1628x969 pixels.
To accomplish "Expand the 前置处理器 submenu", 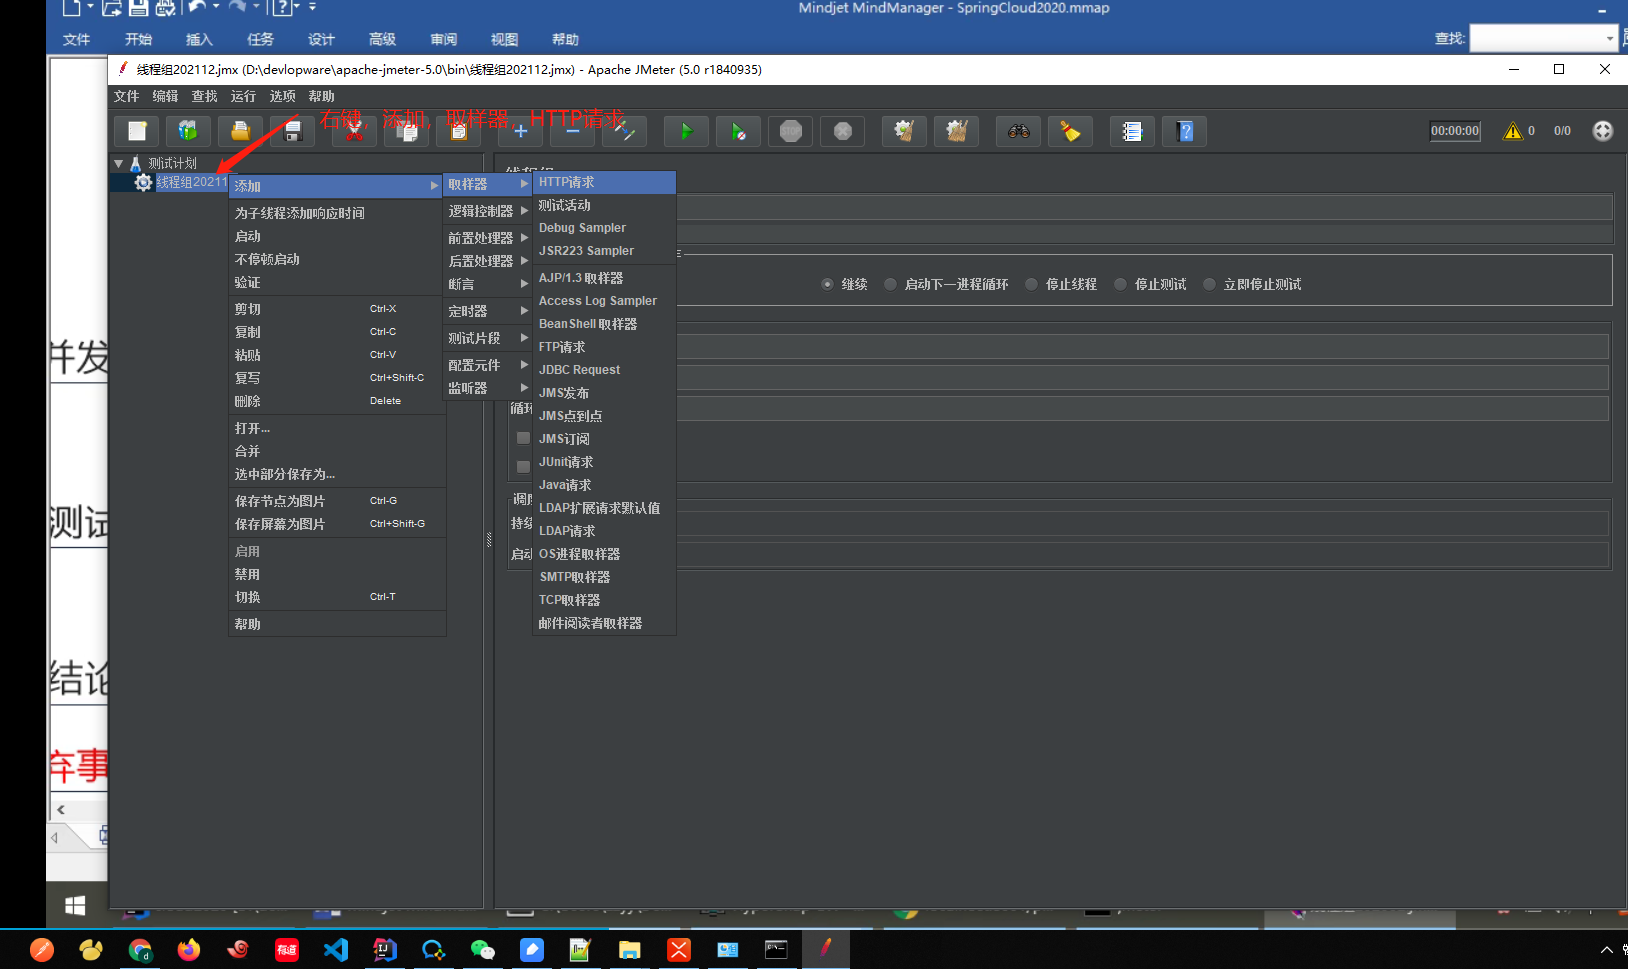I will click(487, 238).
